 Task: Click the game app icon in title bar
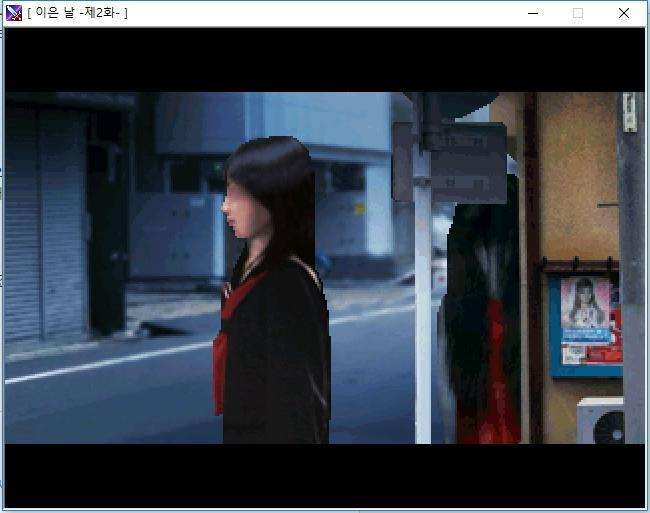click(x=14, y=13)
